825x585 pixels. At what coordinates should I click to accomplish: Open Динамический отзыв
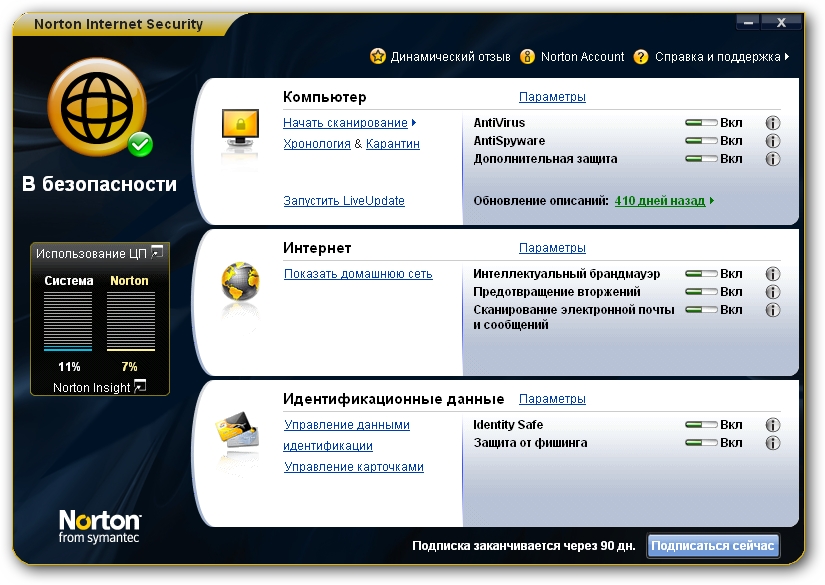point(450,57)
